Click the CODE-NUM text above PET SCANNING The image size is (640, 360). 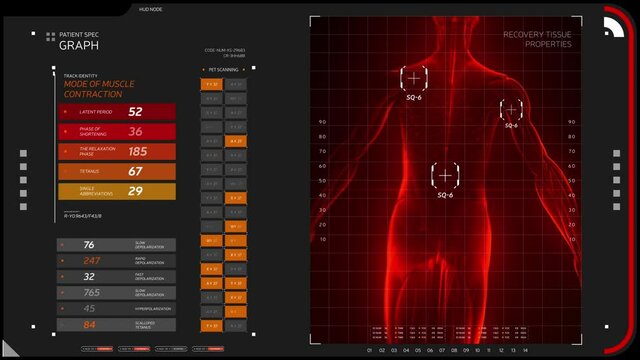(x=224, y=50)
